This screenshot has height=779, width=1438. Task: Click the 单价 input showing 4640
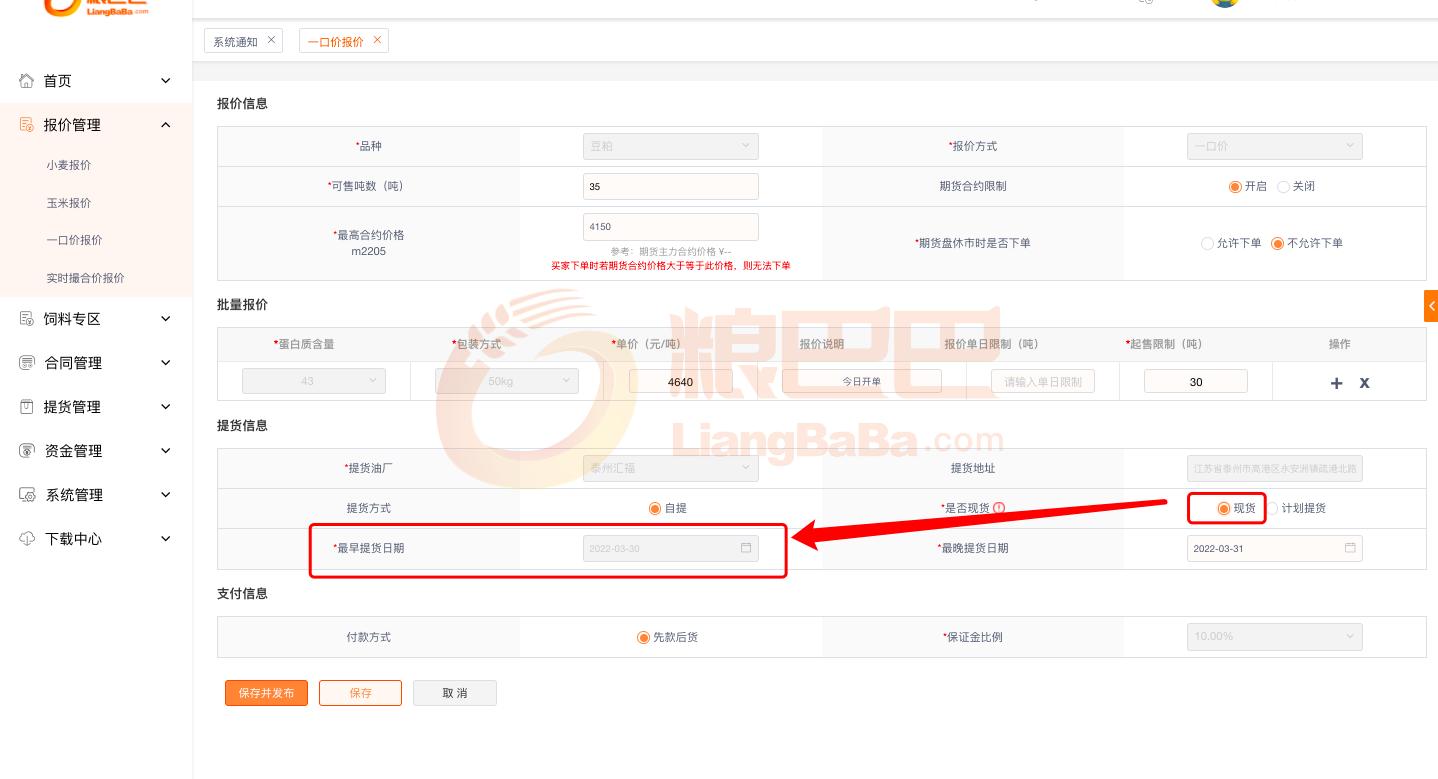pos(680,382)
